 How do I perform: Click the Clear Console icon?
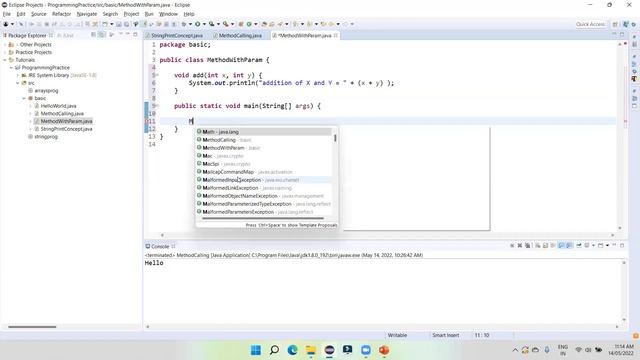click(538, 245)
